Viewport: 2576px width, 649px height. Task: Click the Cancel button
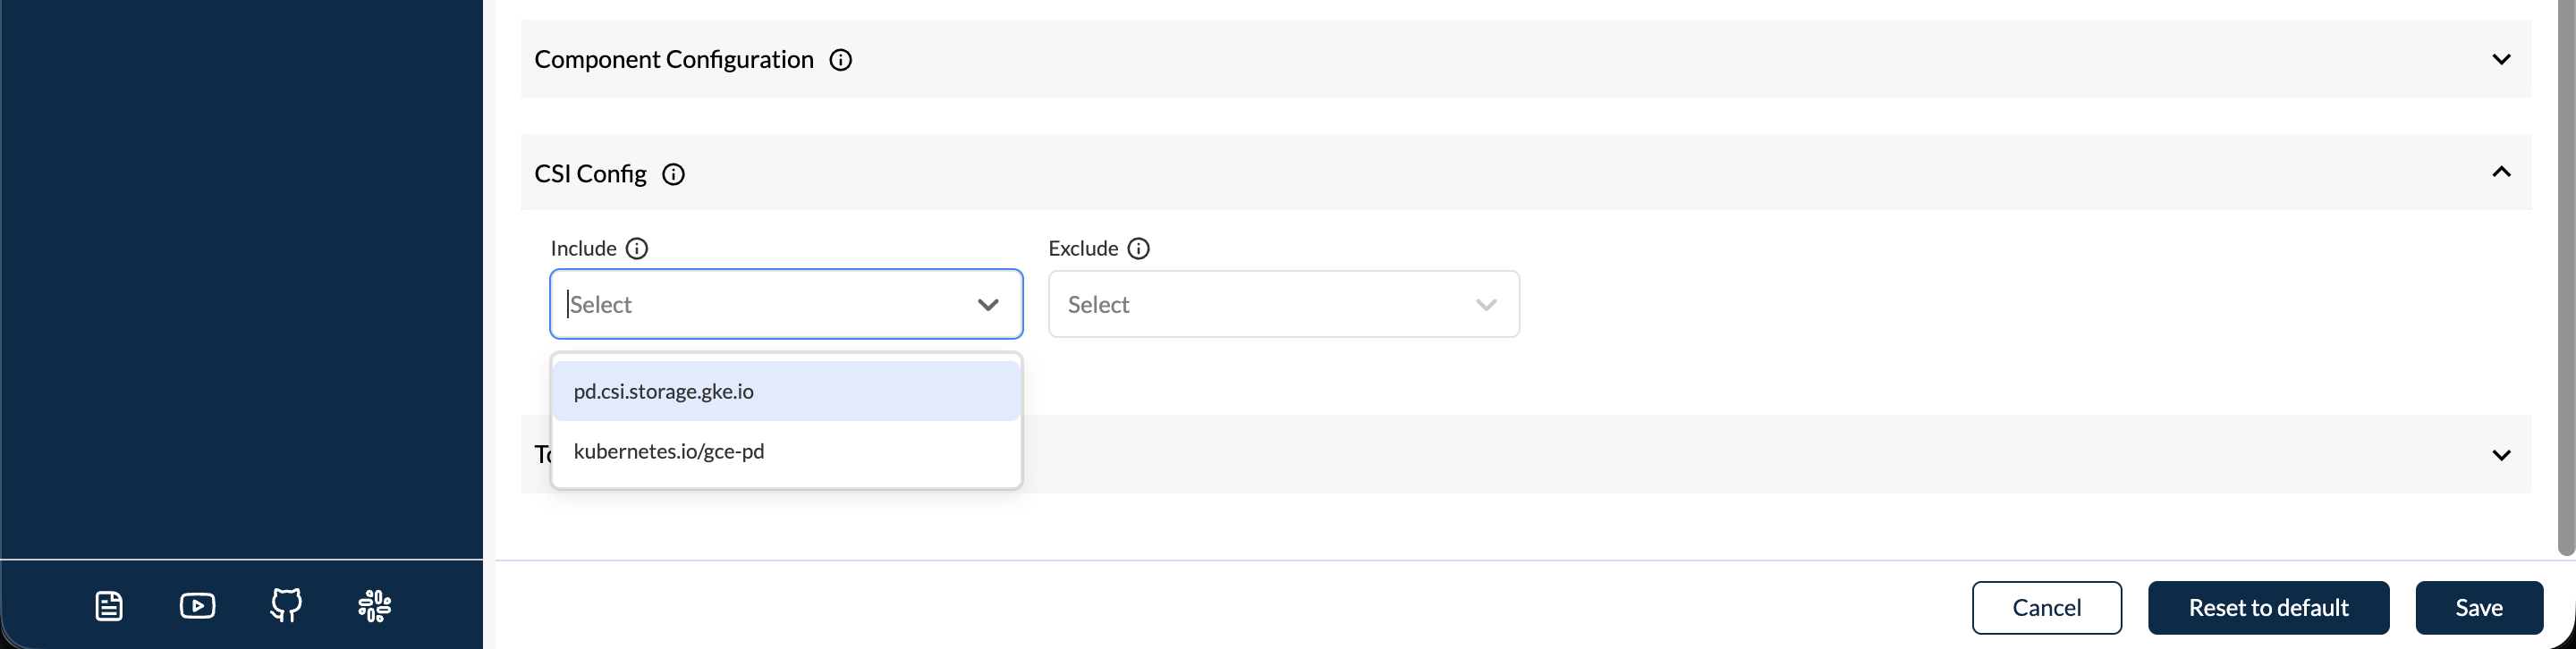pyautogui.click(x=2046, y=608)
